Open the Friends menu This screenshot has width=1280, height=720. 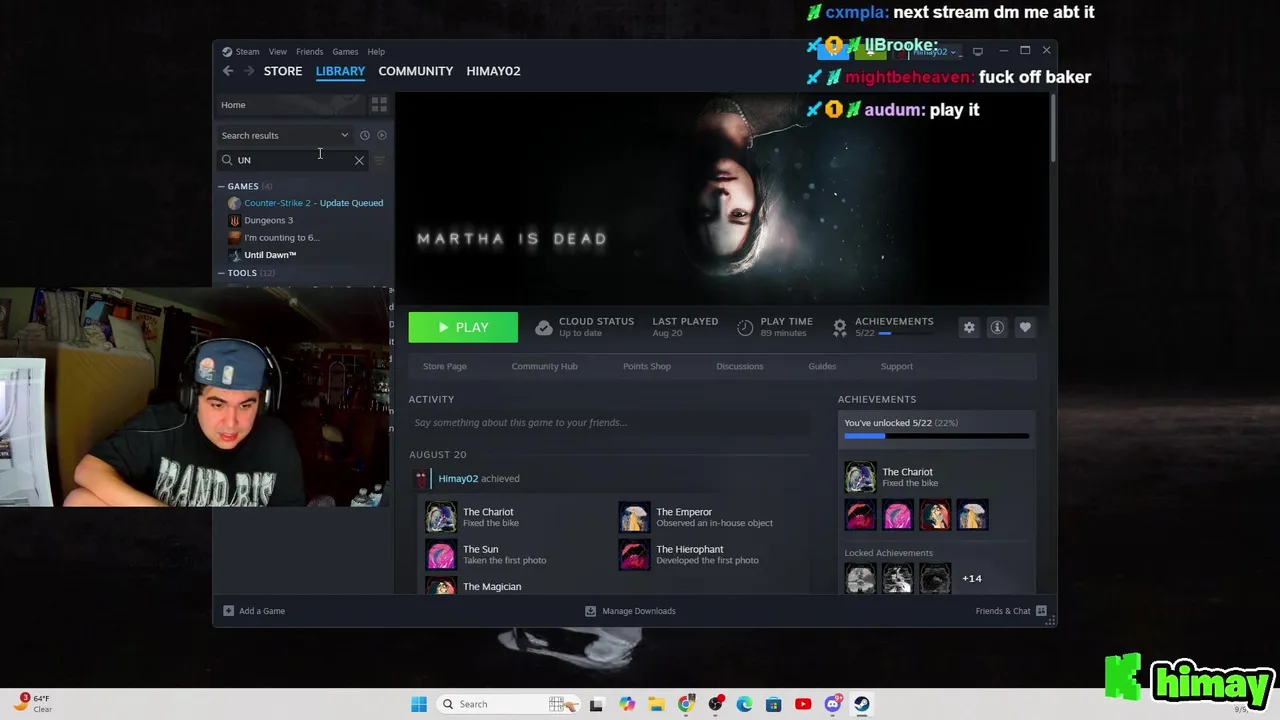309,52
